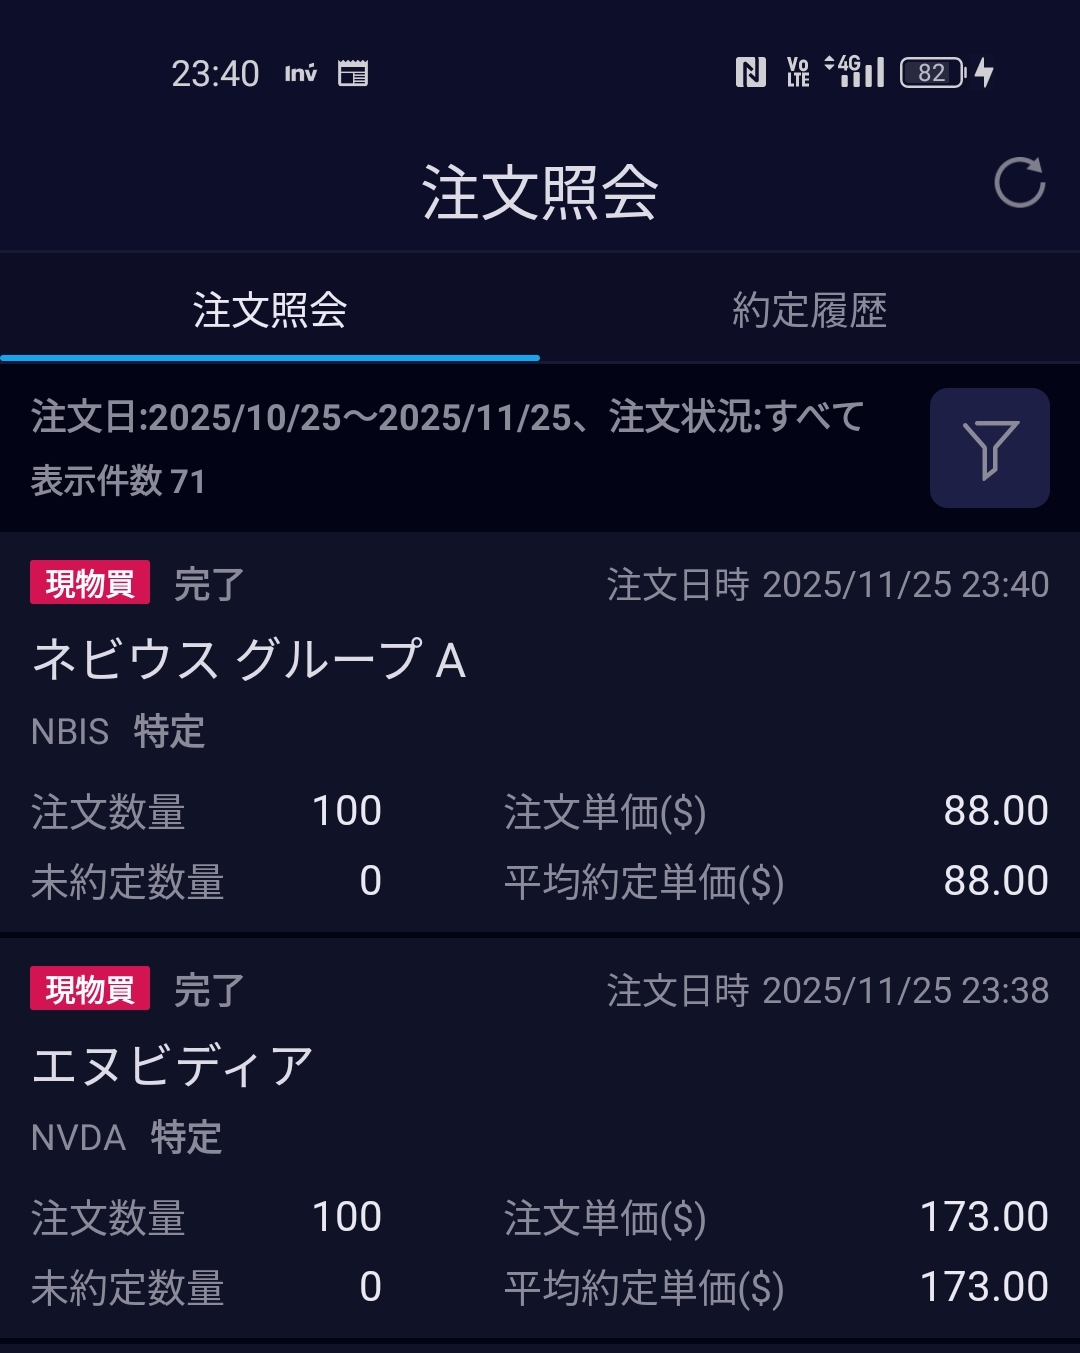
Task: Select the 注文照会 tab
Action: coord(270,310)
